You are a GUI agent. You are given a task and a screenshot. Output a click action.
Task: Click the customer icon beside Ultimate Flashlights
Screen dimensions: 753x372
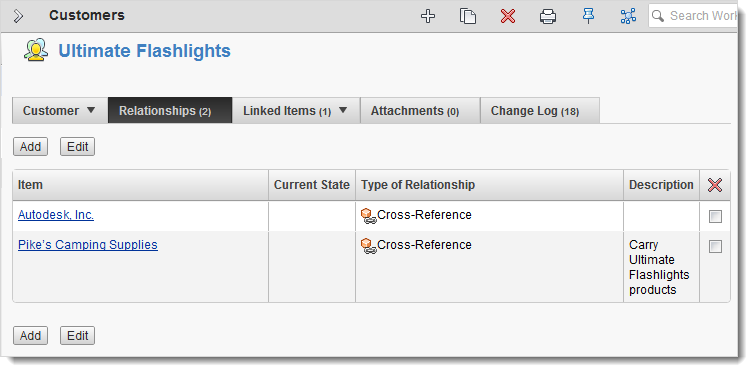[x=36, y=50]
